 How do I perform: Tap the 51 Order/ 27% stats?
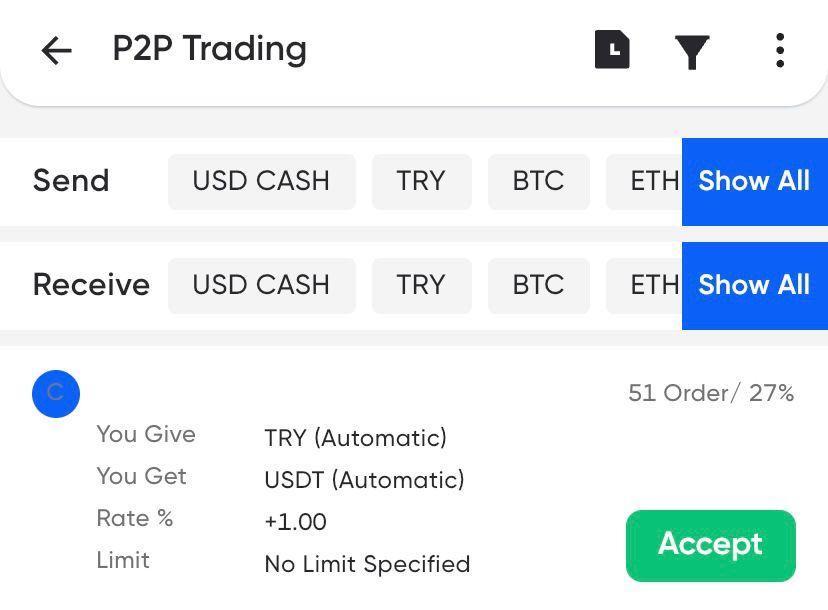point(711,393)
